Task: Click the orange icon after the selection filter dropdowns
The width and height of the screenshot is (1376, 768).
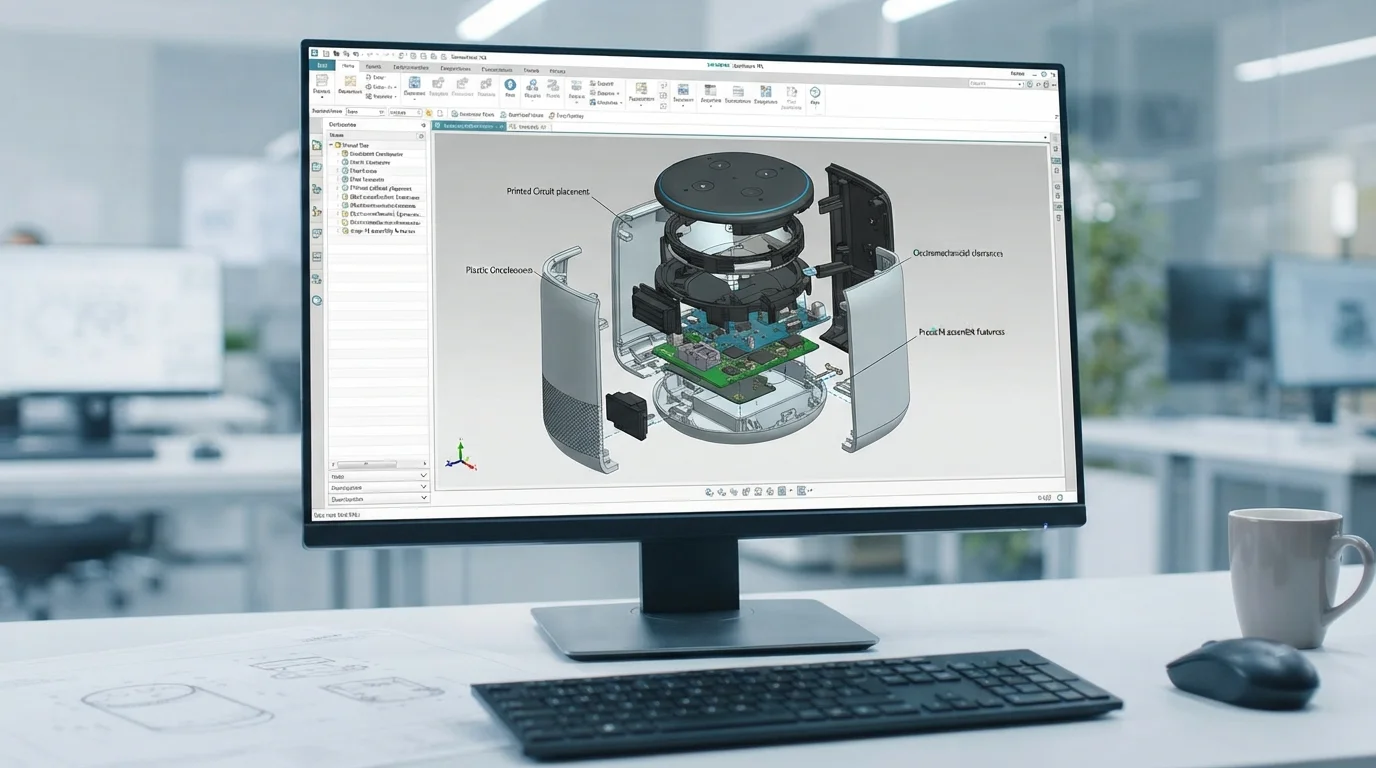Action: (x=429, y=113)
